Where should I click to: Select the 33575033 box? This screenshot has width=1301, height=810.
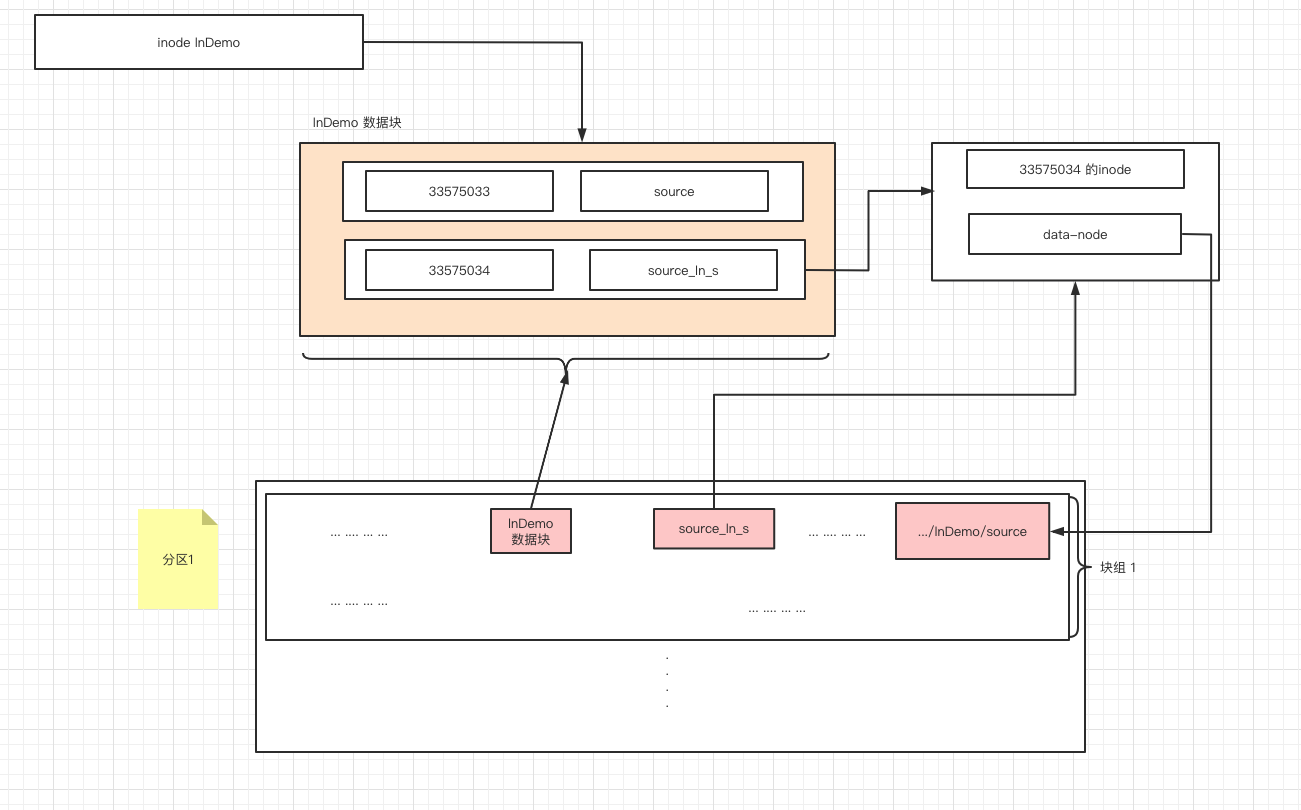tap(459, 191)
